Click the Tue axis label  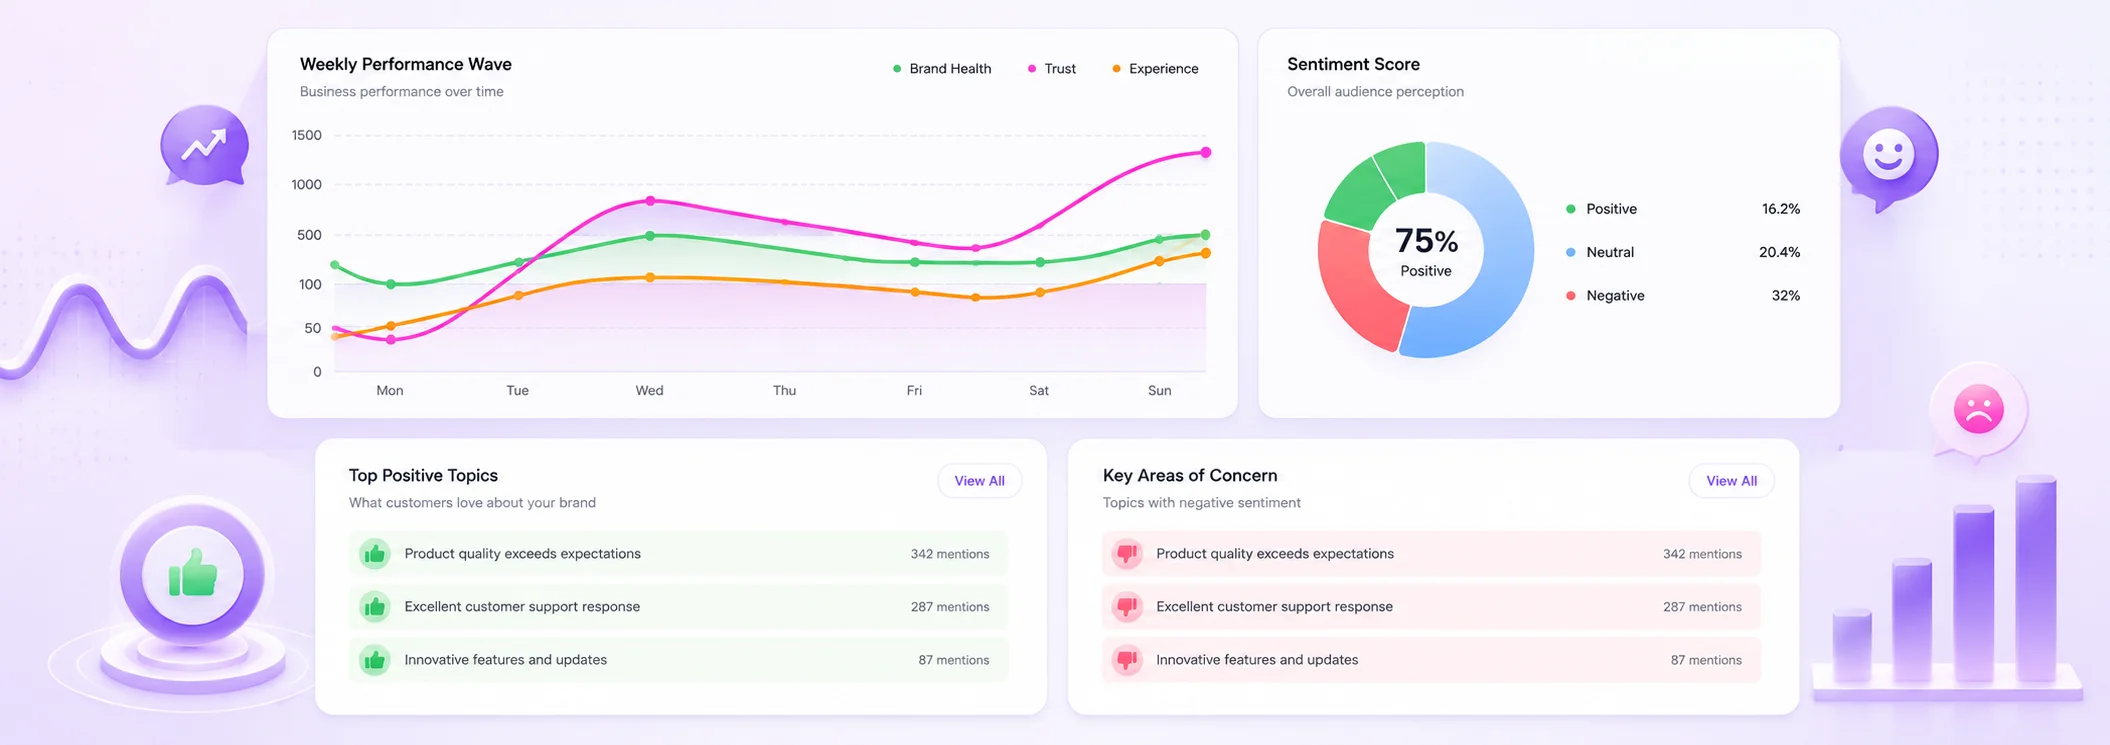click(x=517, y=391)
